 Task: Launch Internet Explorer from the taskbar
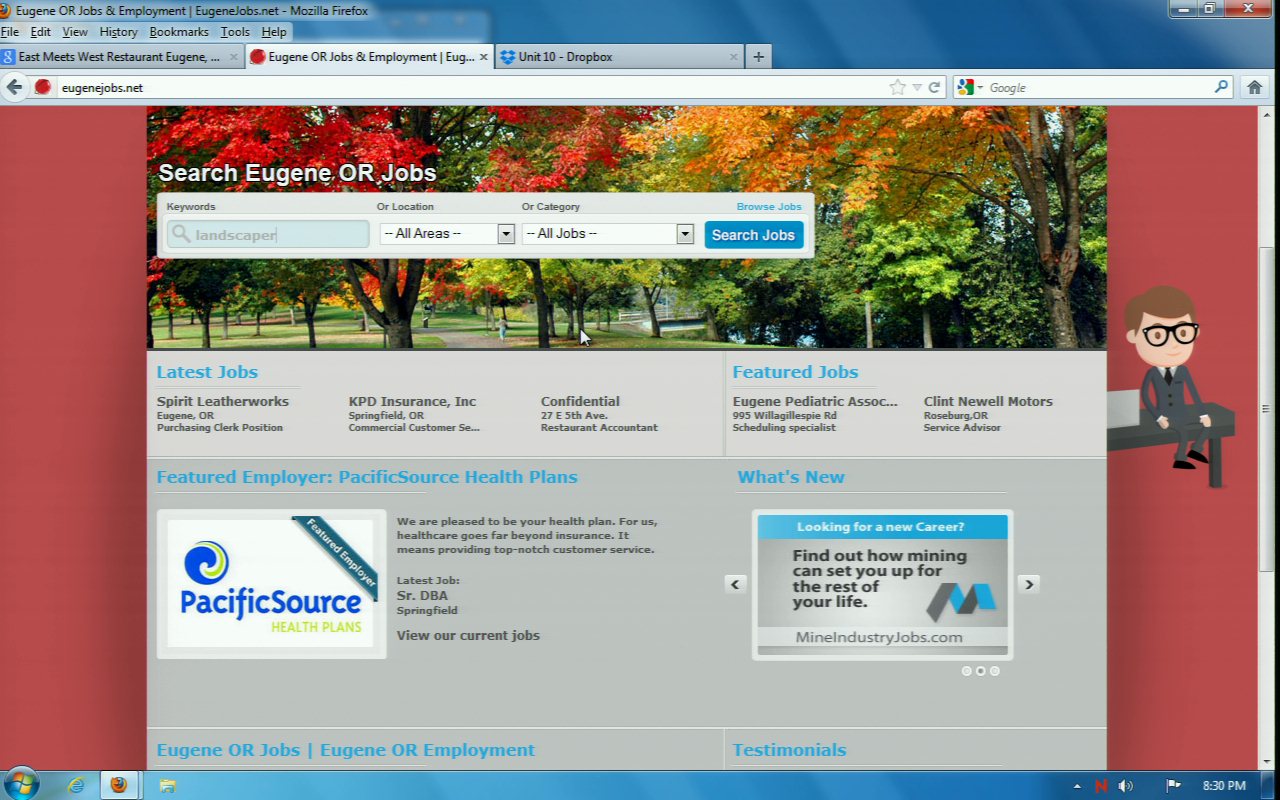coord(76,785)
